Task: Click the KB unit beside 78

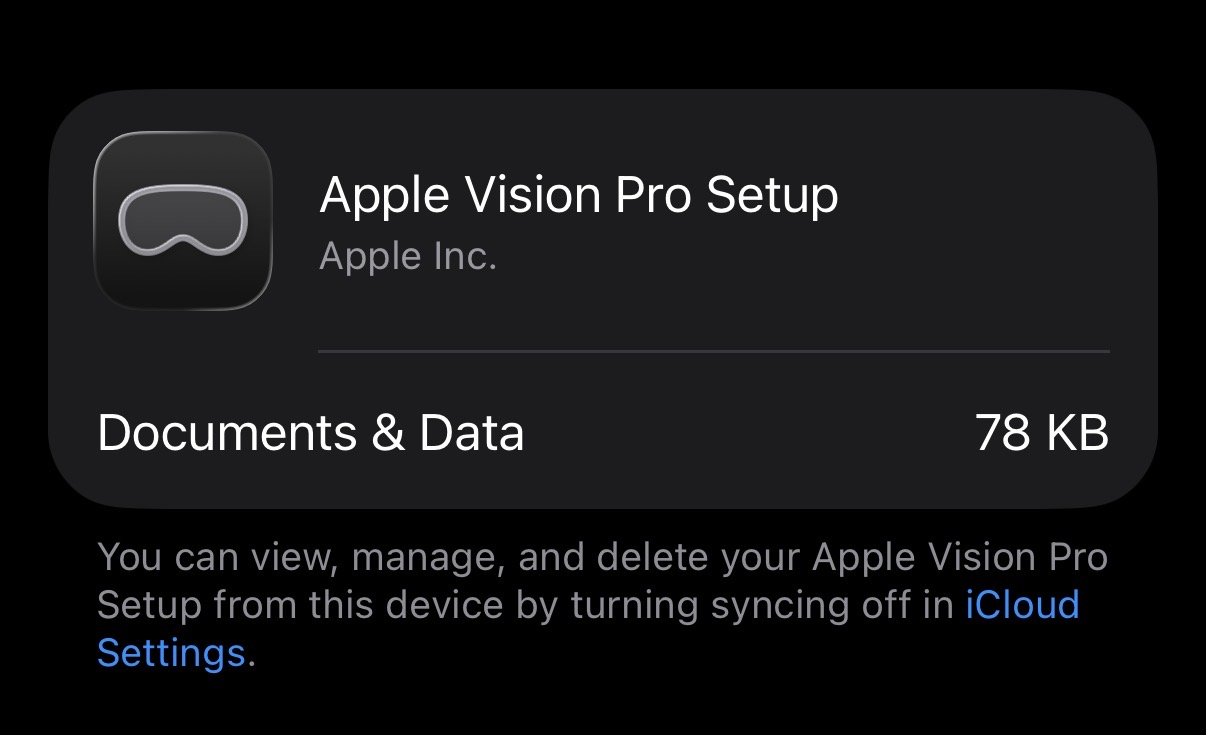Action: click(1075, 434)
